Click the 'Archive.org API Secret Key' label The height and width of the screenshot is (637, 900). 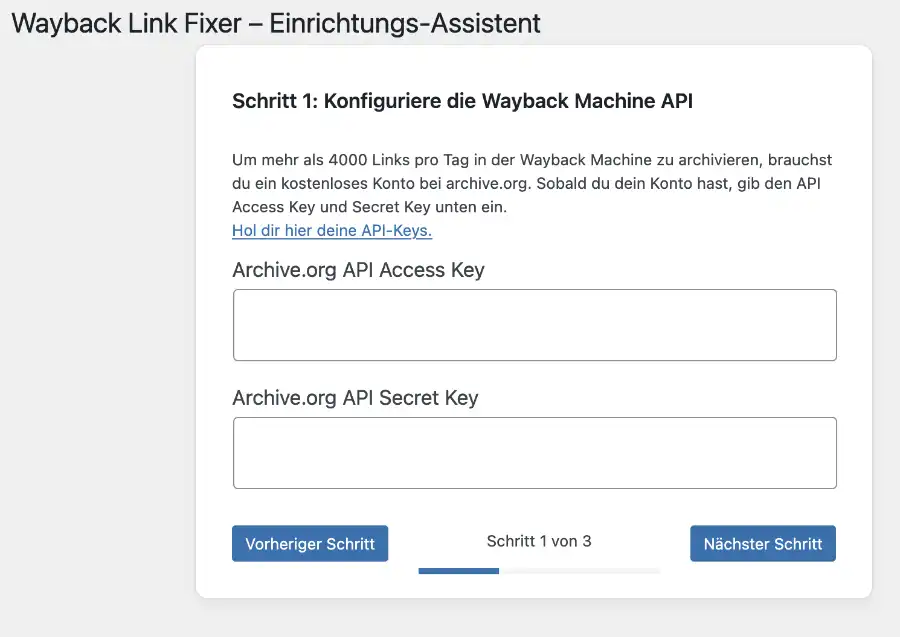point(355,398)
